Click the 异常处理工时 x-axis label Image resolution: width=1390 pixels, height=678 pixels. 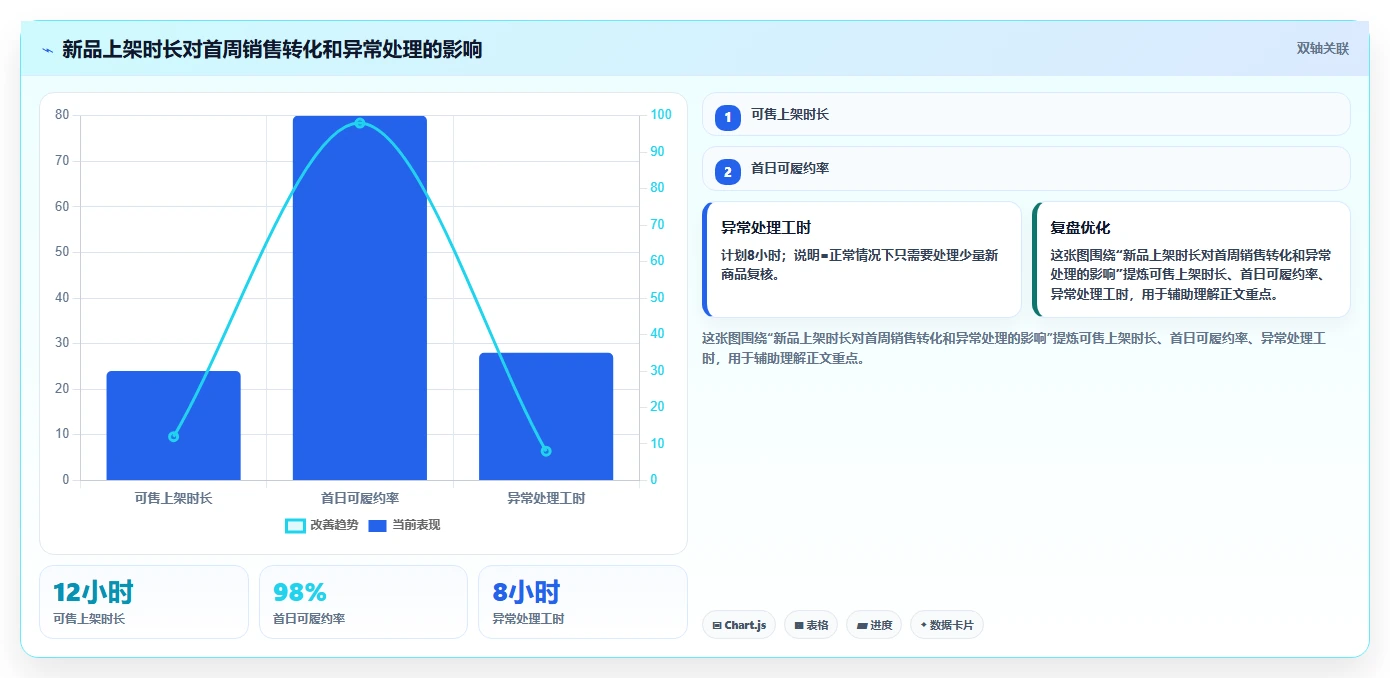(546, 498)
